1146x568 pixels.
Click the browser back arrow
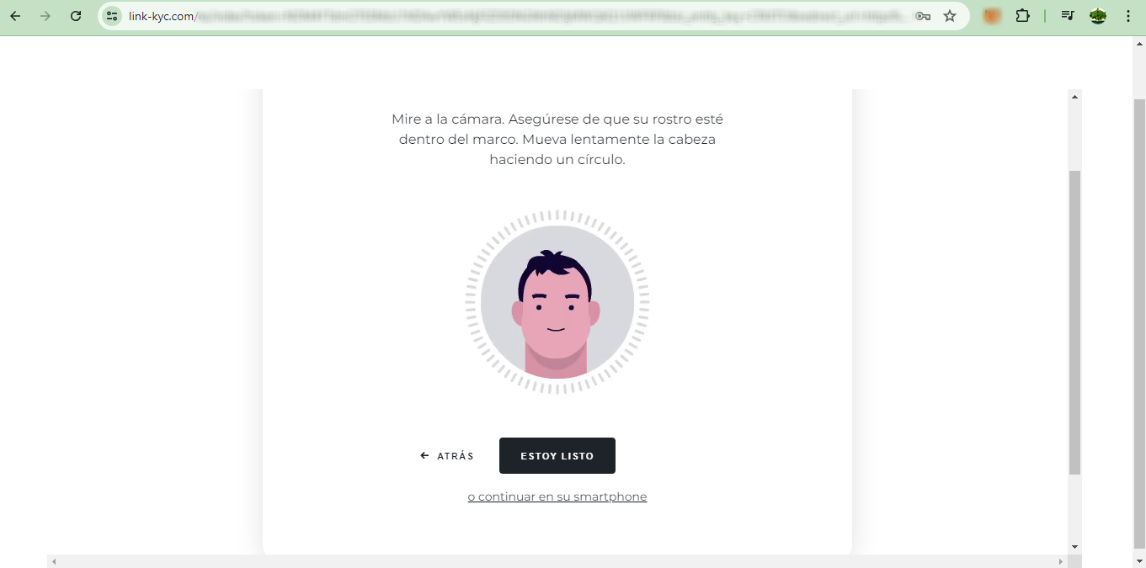click(x=15, y=16)
